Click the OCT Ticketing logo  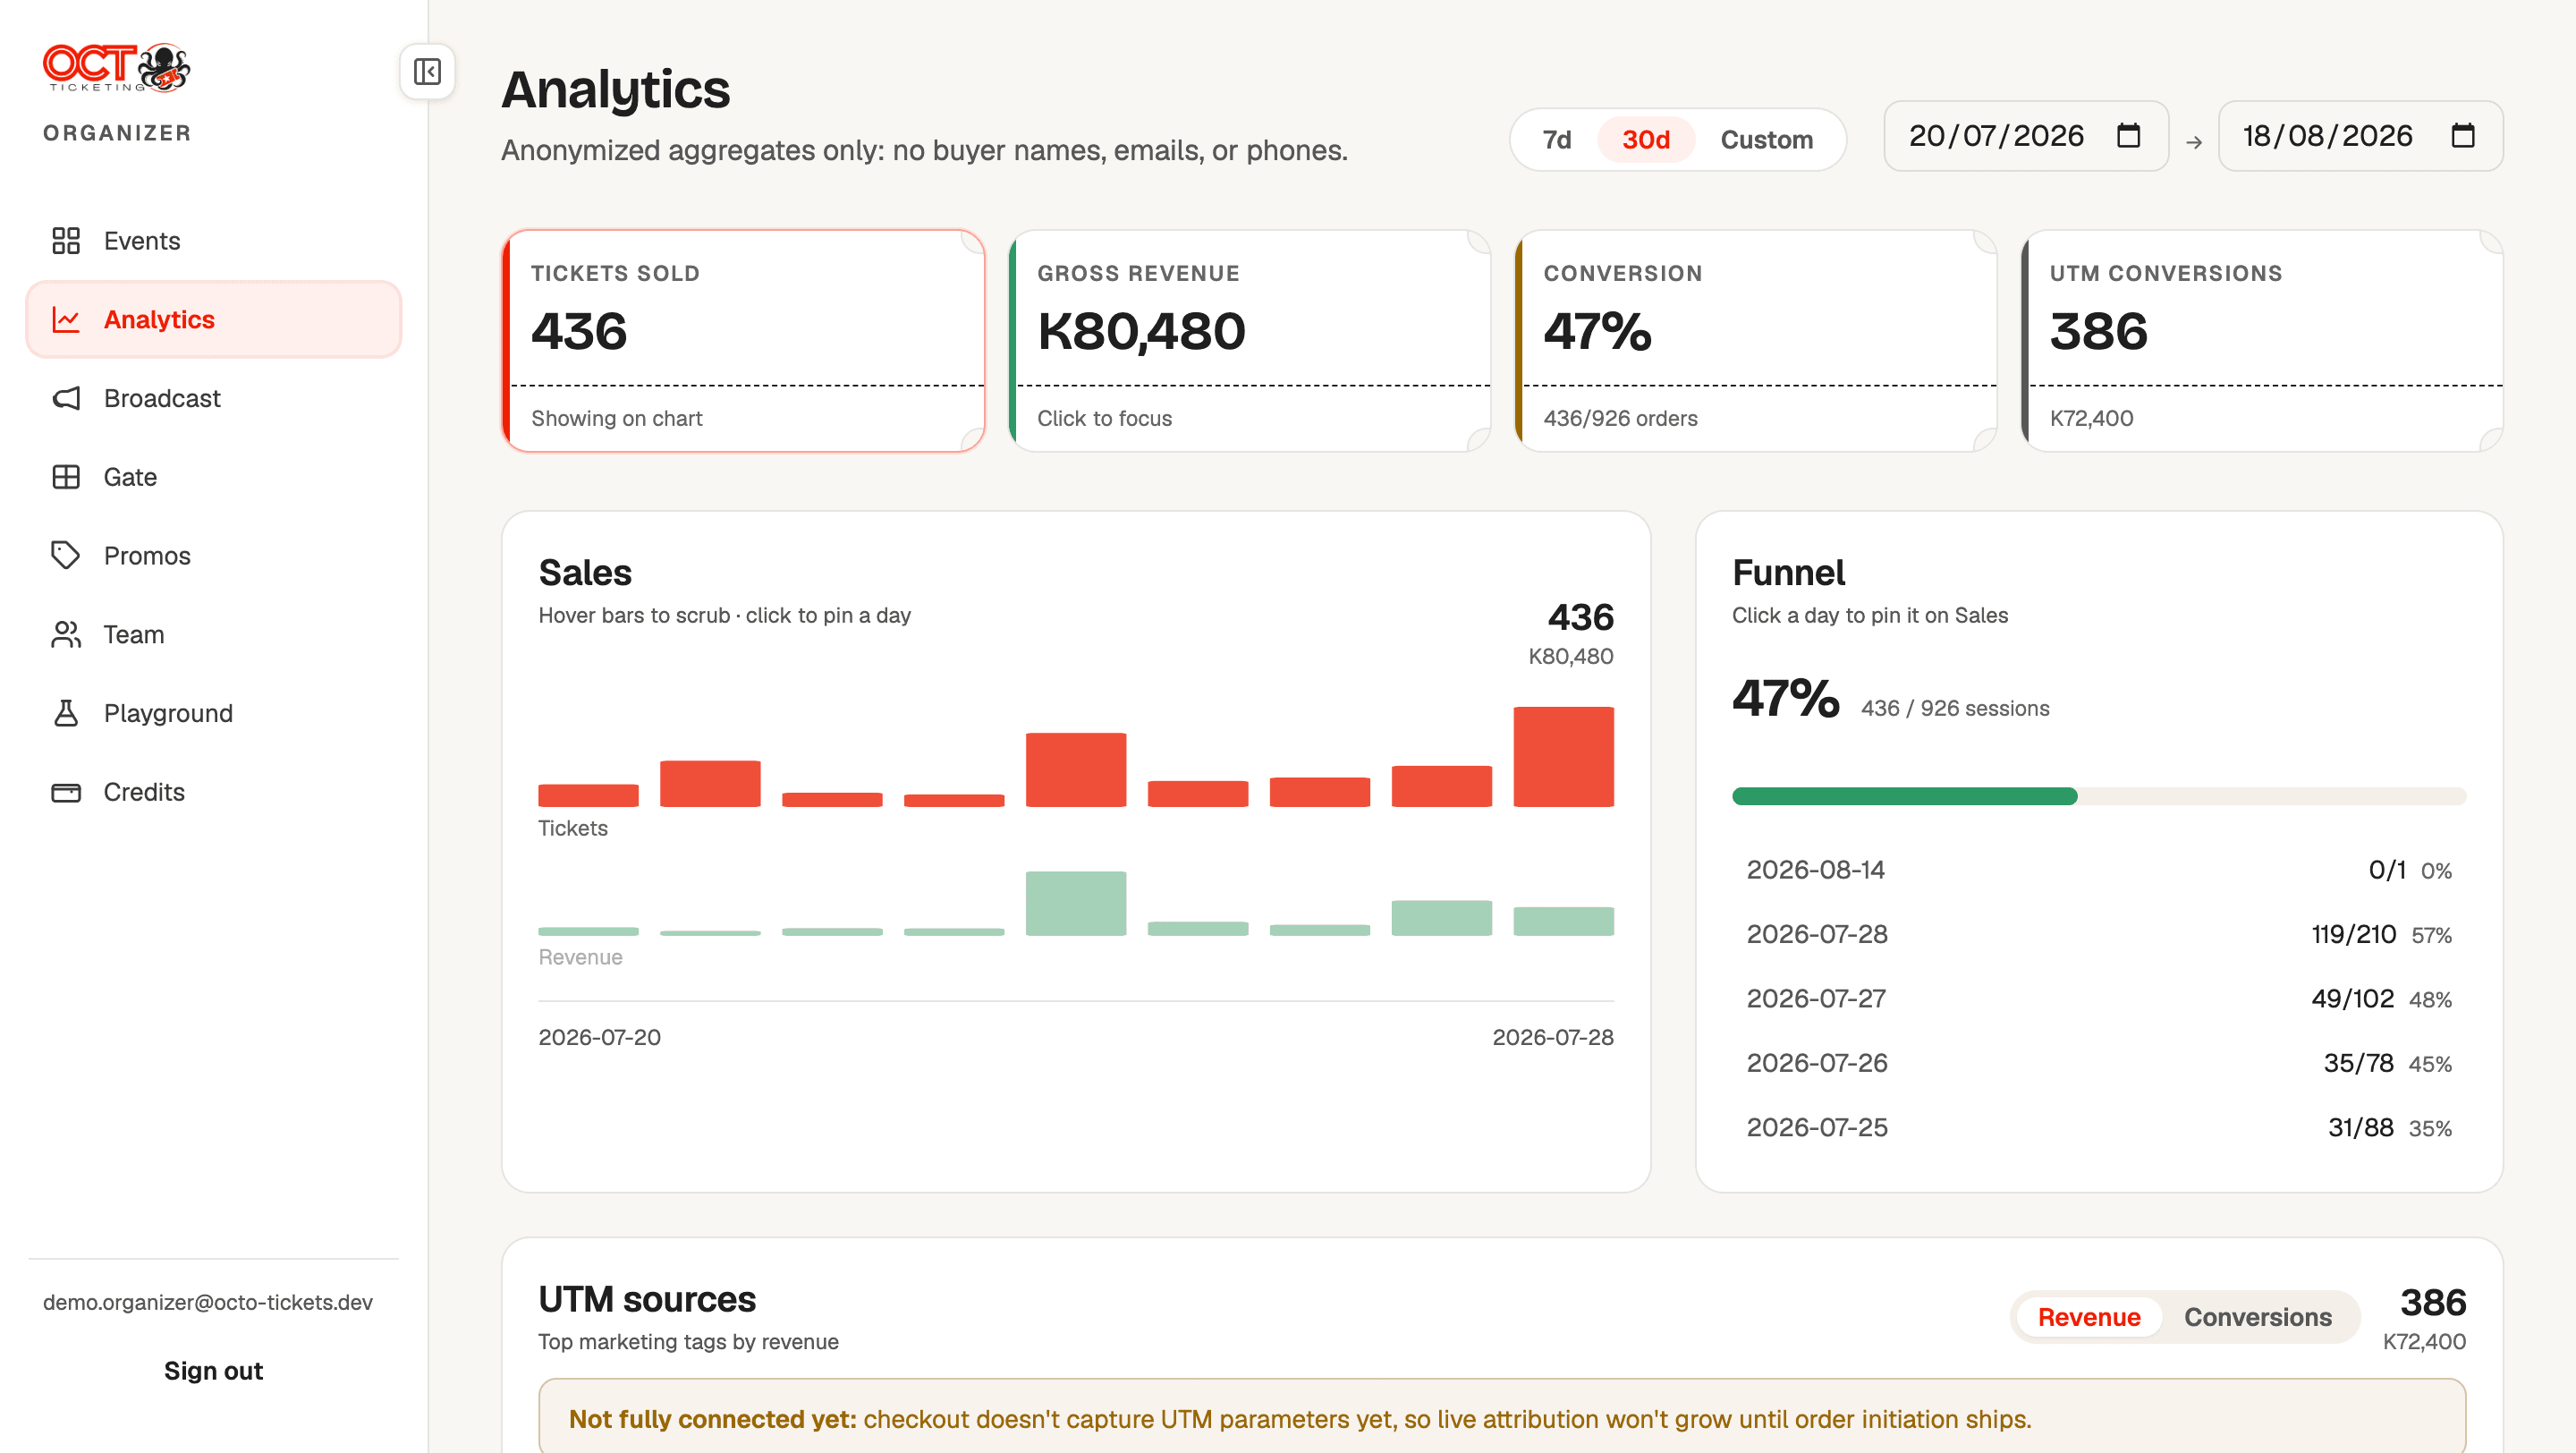point(116,68)
